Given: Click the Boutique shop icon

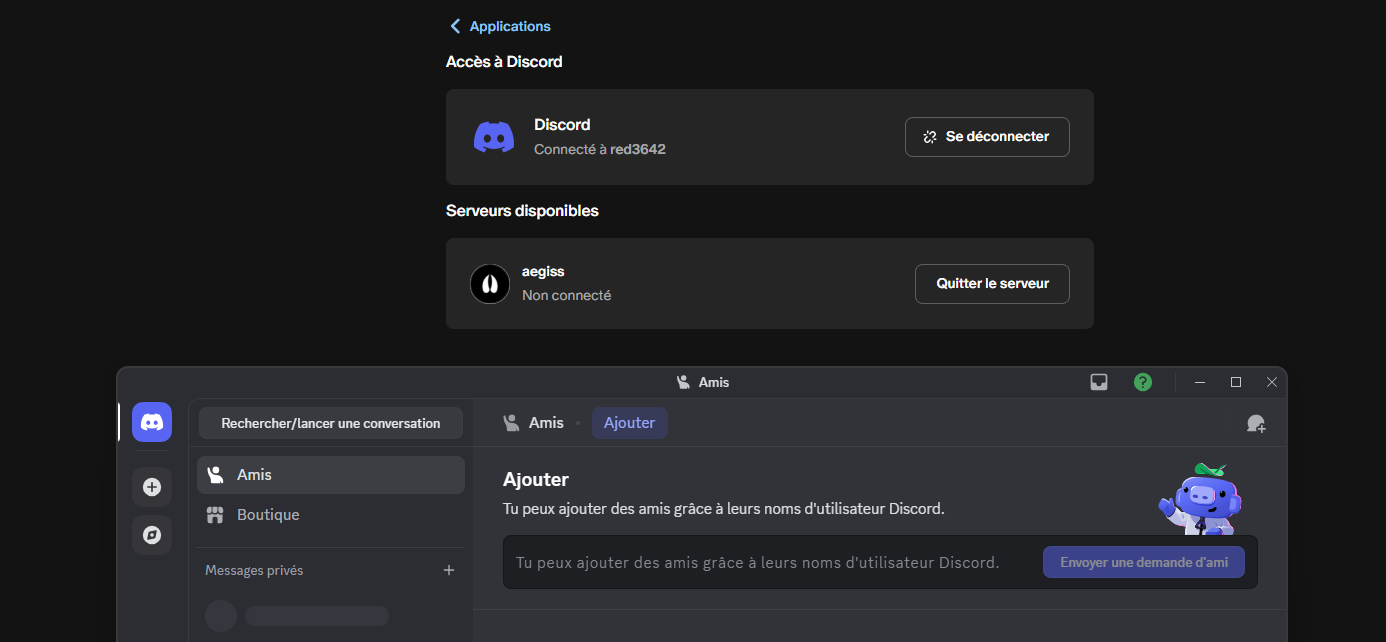Looking at the screenshot, I should (x=215, y=515).
